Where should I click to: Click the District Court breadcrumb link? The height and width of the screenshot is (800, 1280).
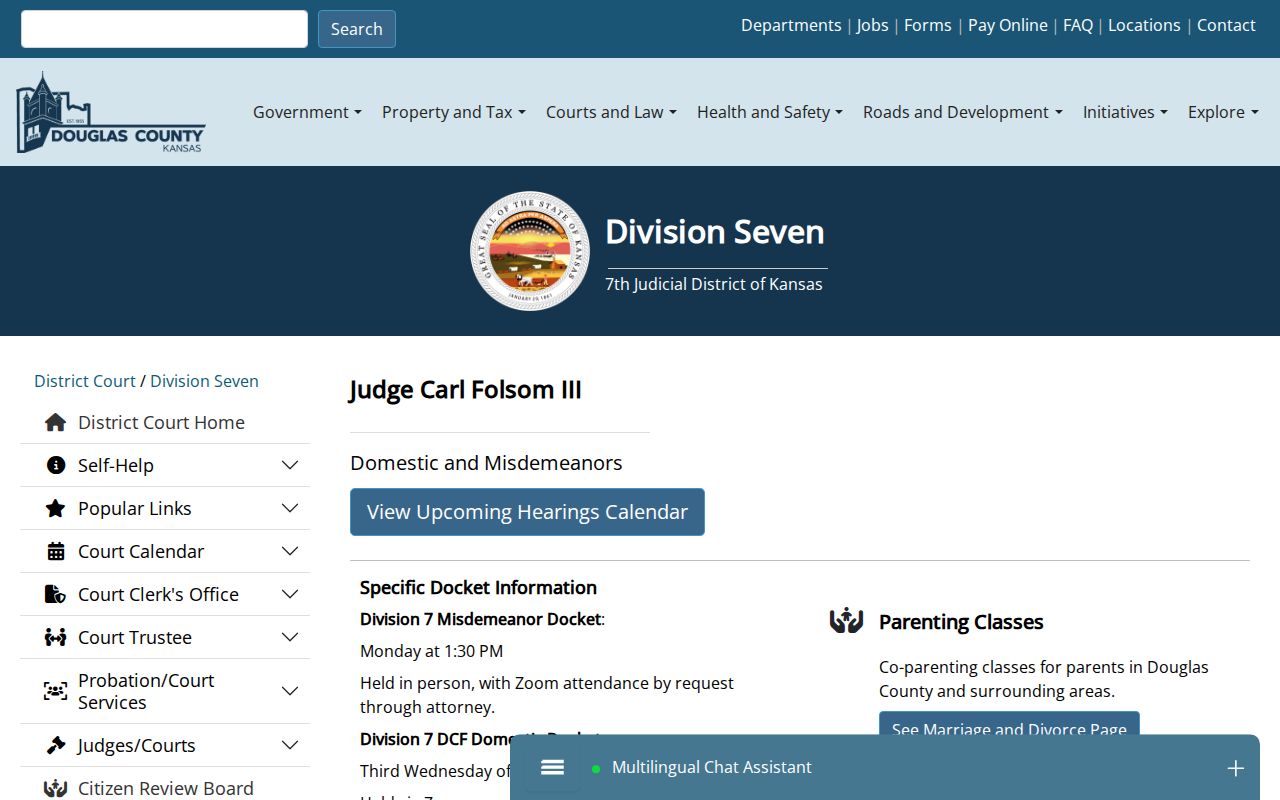pyautogui.click(x=85, y=381)
